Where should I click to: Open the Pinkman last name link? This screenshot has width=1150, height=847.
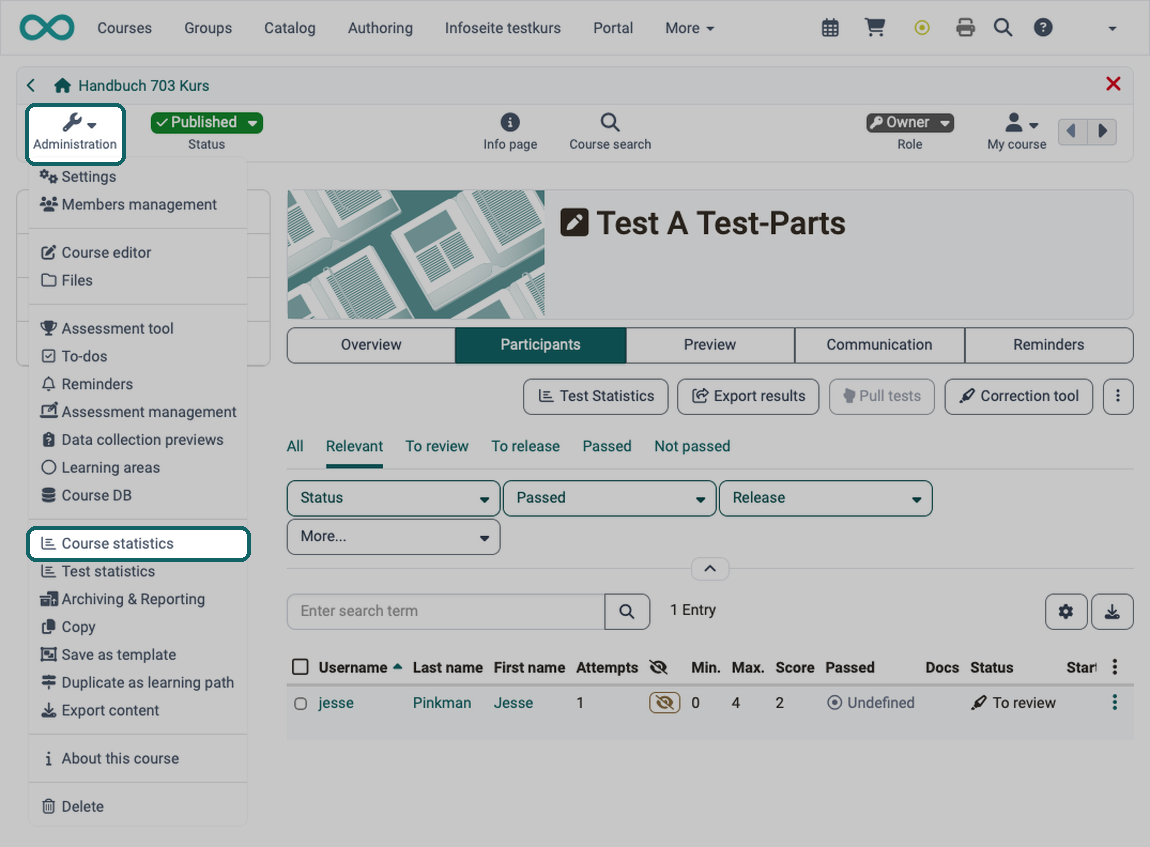click(x=442, y=703)
